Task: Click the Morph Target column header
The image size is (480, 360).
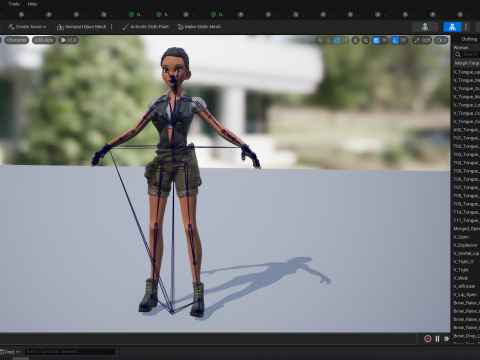Action: click(467, 63)
